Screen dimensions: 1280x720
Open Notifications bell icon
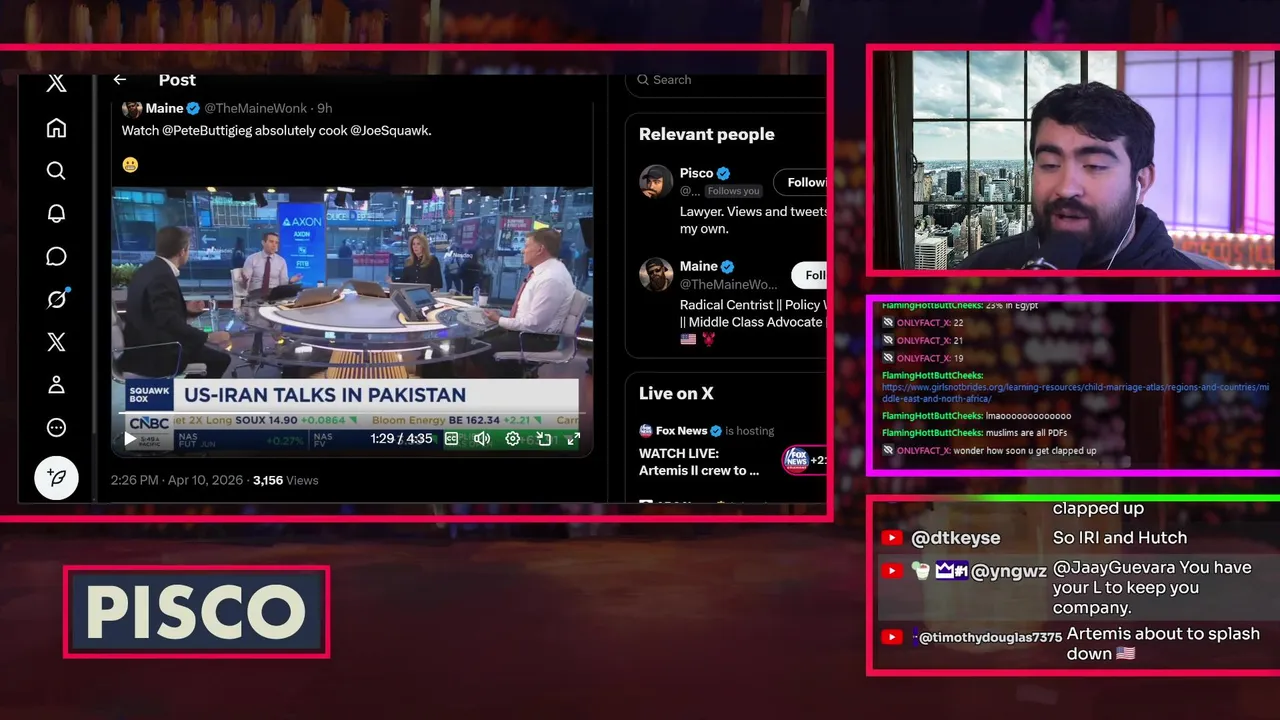pyautogui.click(x=56, y=213)
